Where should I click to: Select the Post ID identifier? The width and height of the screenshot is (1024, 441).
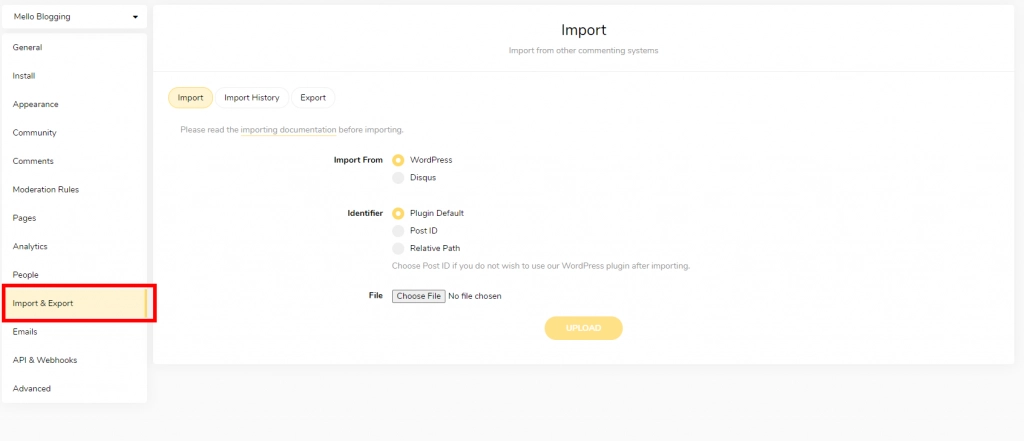coord(398,231)
